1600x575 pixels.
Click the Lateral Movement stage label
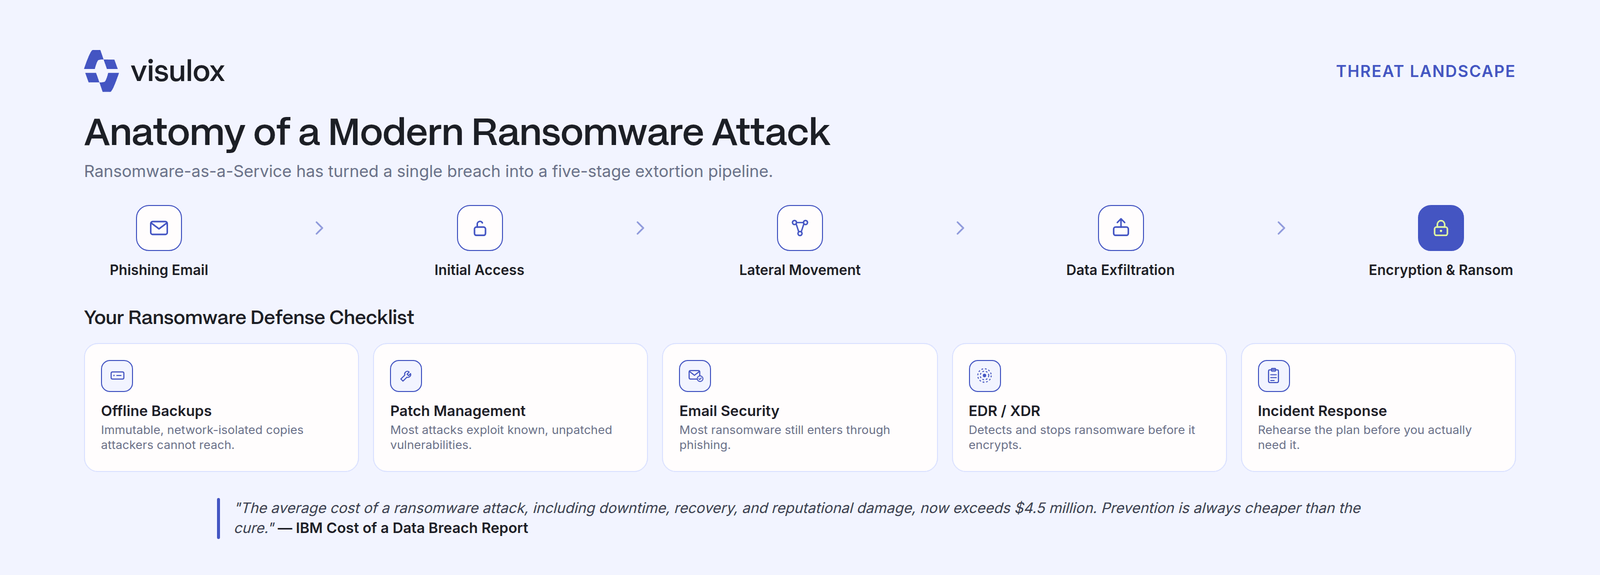pyautogui.click(x=800, y=270)
